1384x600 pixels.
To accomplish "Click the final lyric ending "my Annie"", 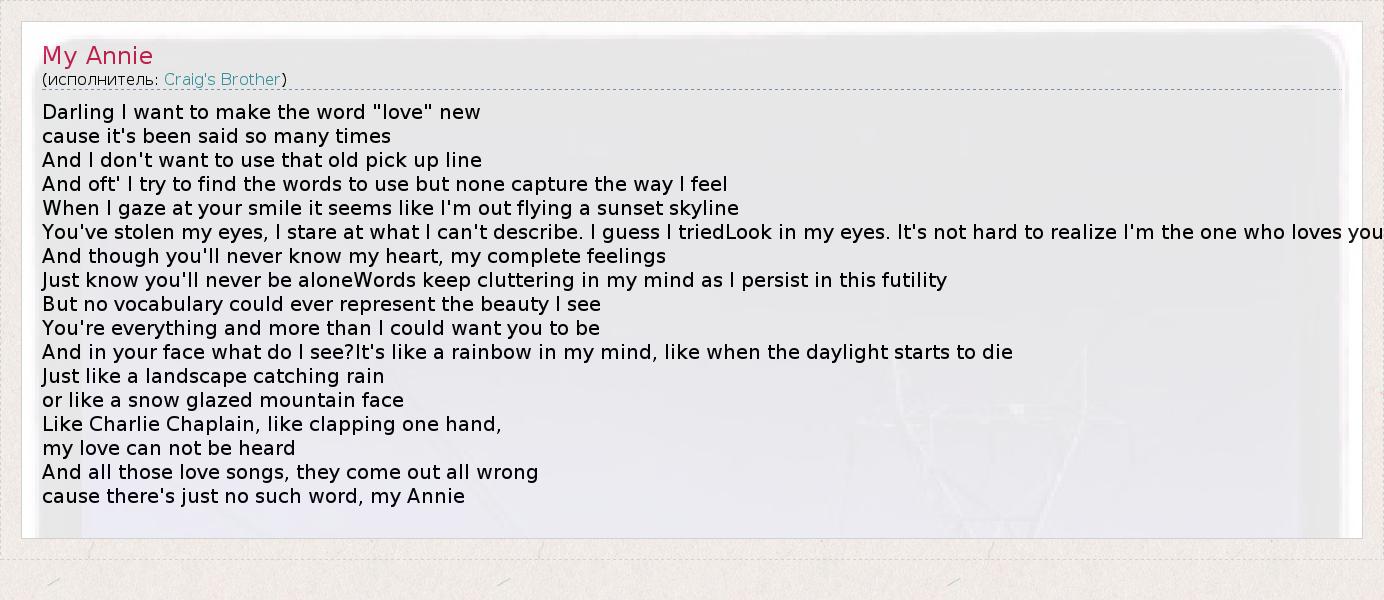I will (253, 496).
